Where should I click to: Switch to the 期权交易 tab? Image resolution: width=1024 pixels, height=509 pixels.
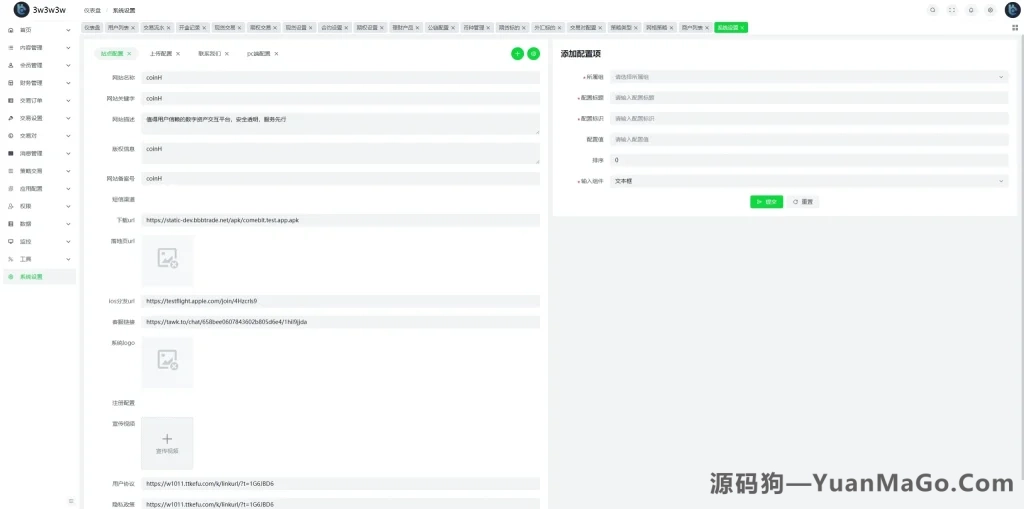tap(263, 28)
